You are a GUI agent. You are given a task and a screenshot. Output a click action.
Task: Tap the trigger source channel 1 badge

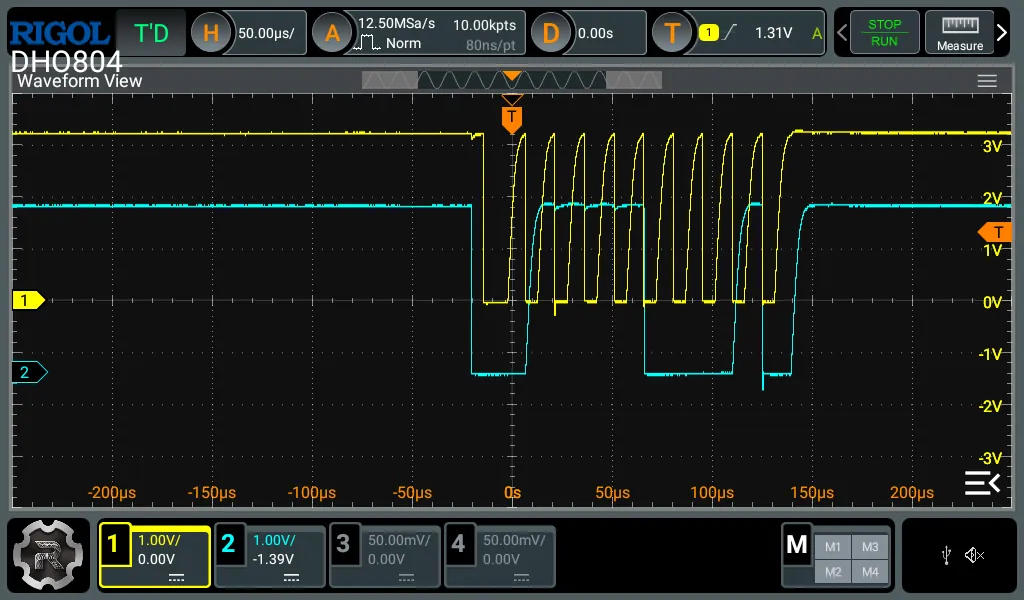[708, 32]
